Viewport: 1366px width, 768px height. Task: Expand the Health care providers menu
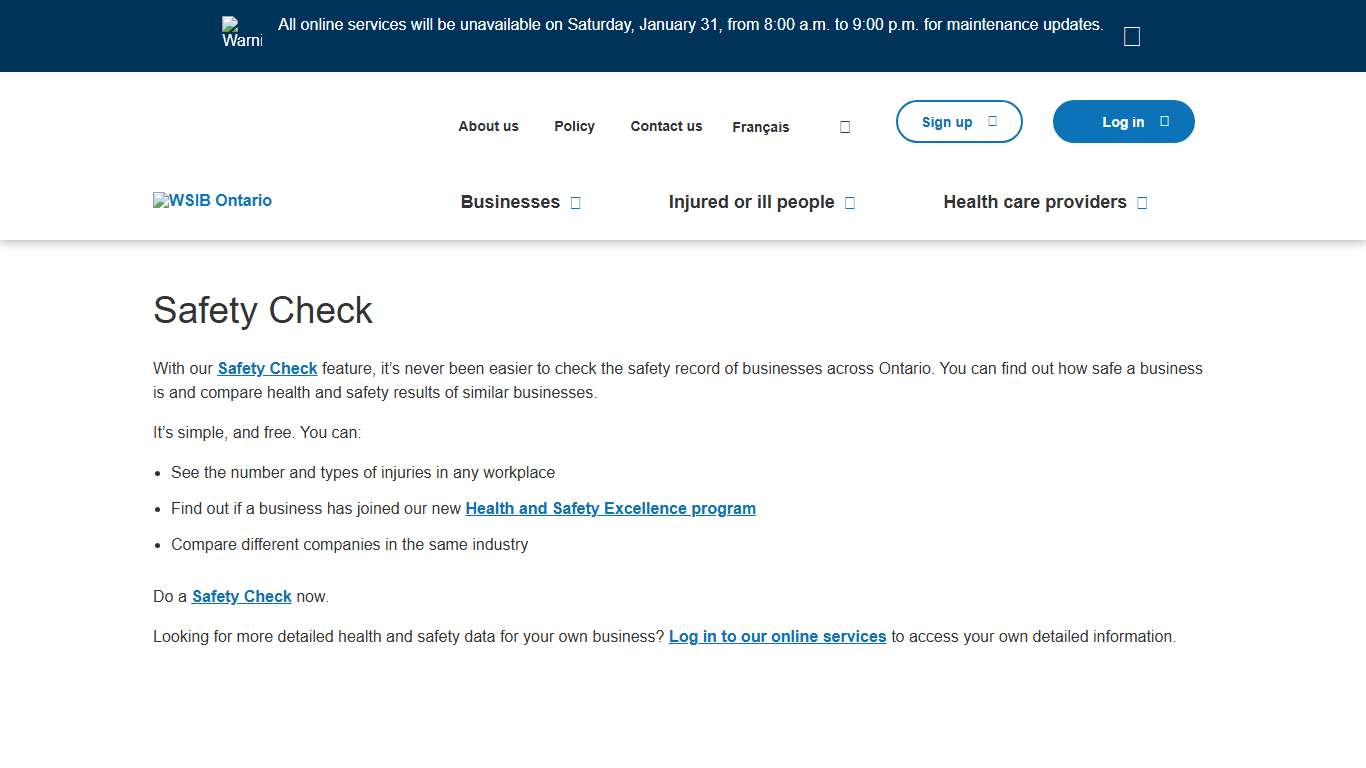click(x=1045, y=202)
